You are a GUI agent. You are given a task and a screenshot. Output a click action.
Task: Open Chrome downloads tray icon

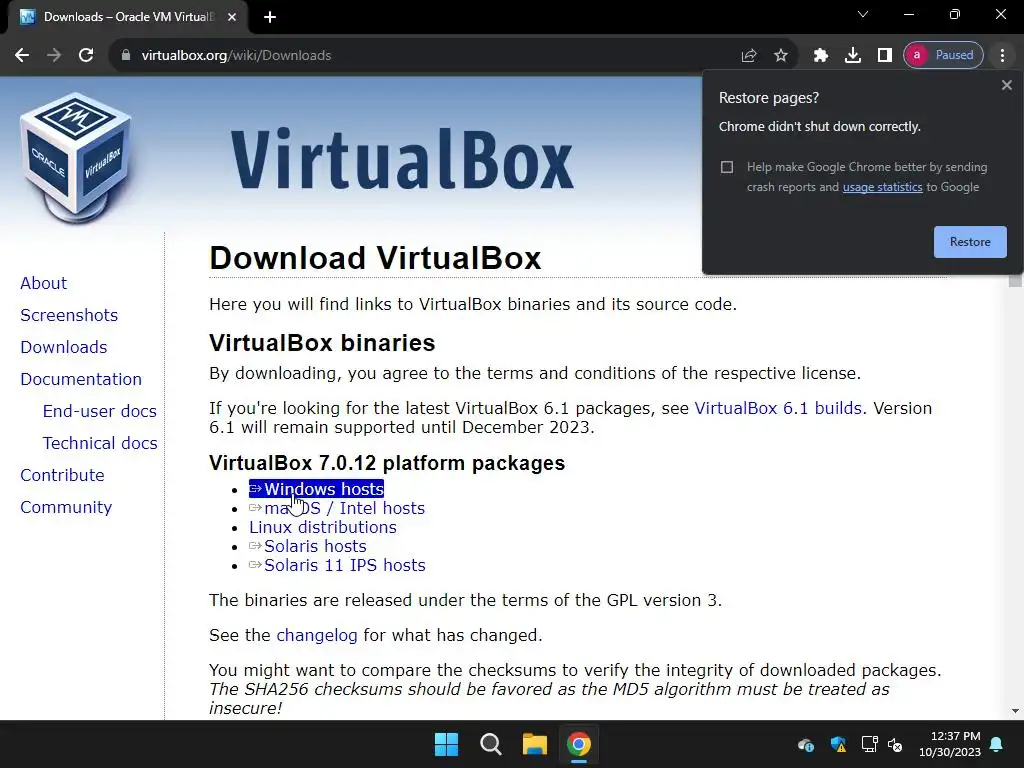tap(853, 56)
